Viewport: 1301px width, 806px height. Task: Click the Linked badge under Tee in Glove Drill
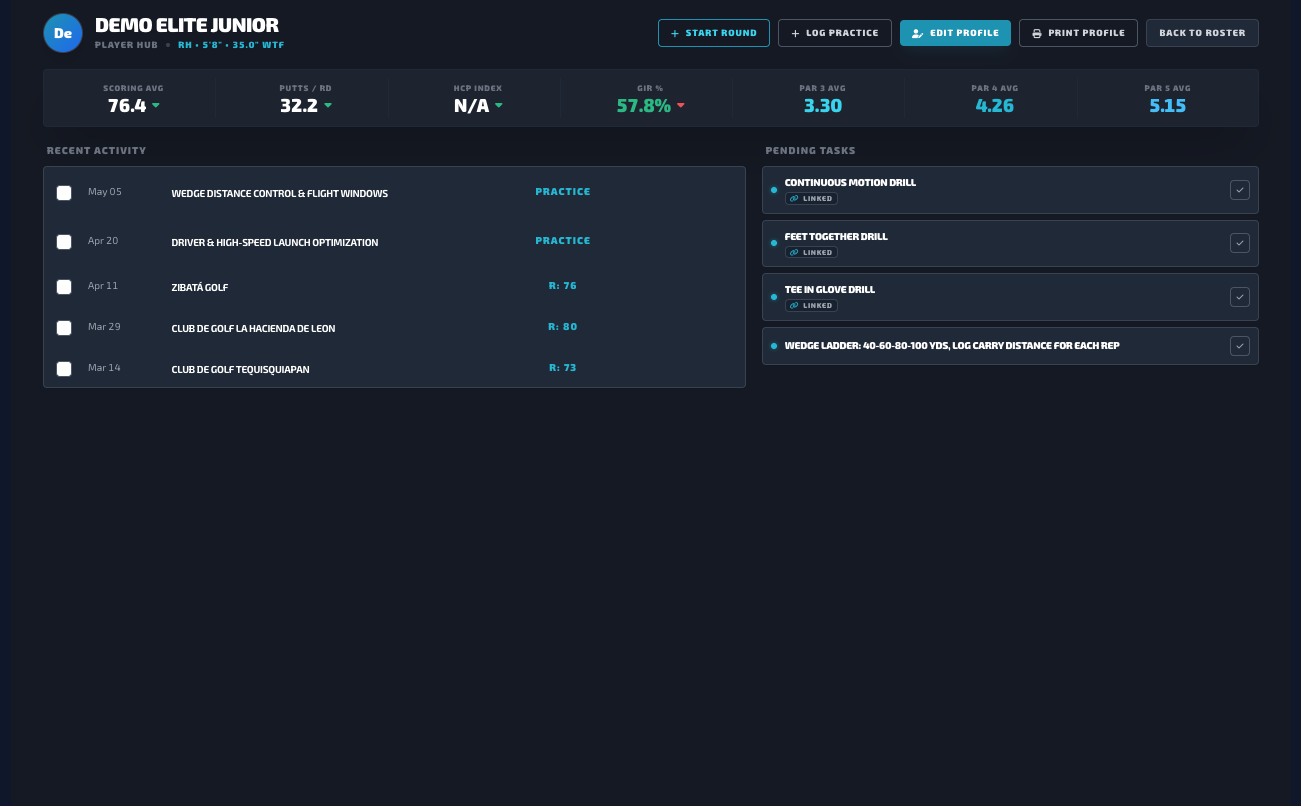click(x=811, y=305)
